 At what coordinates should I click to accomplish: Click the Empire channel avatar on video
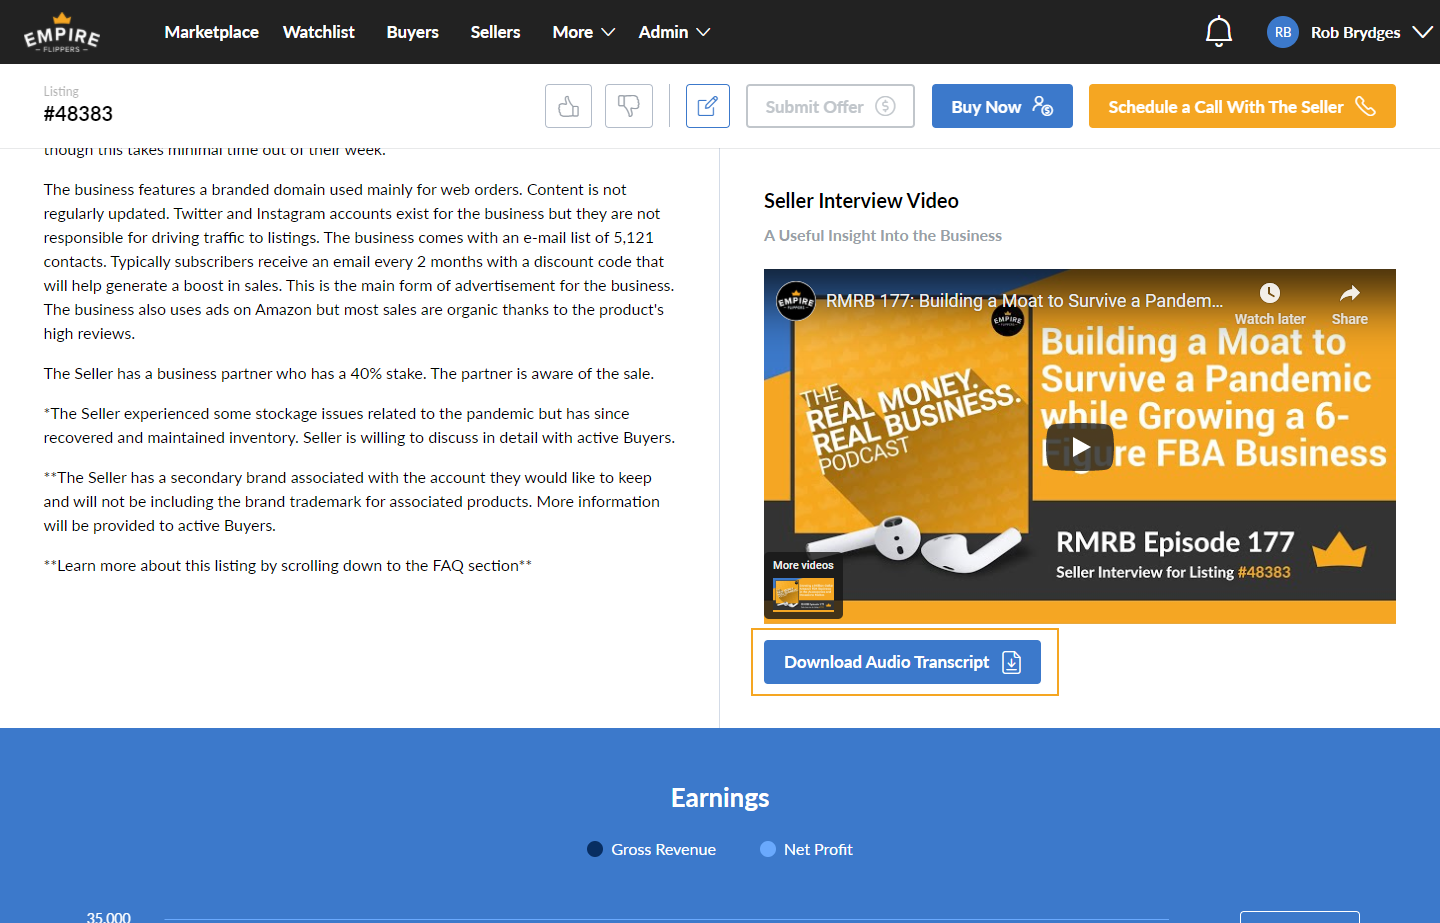click(x=796, y=301)
